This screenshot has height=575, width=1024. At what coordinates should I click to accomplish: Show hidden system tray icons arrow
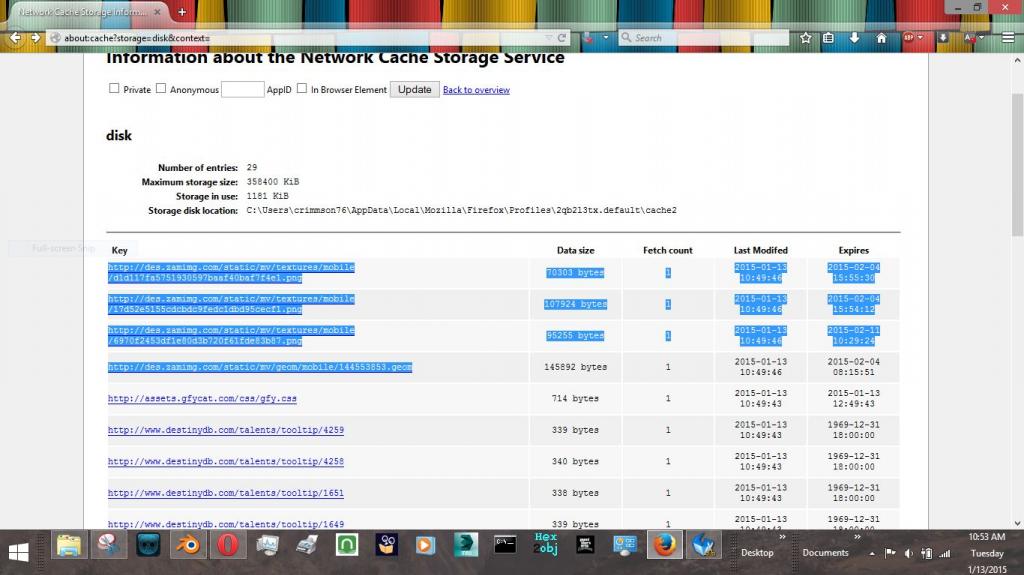coord(872,553)
